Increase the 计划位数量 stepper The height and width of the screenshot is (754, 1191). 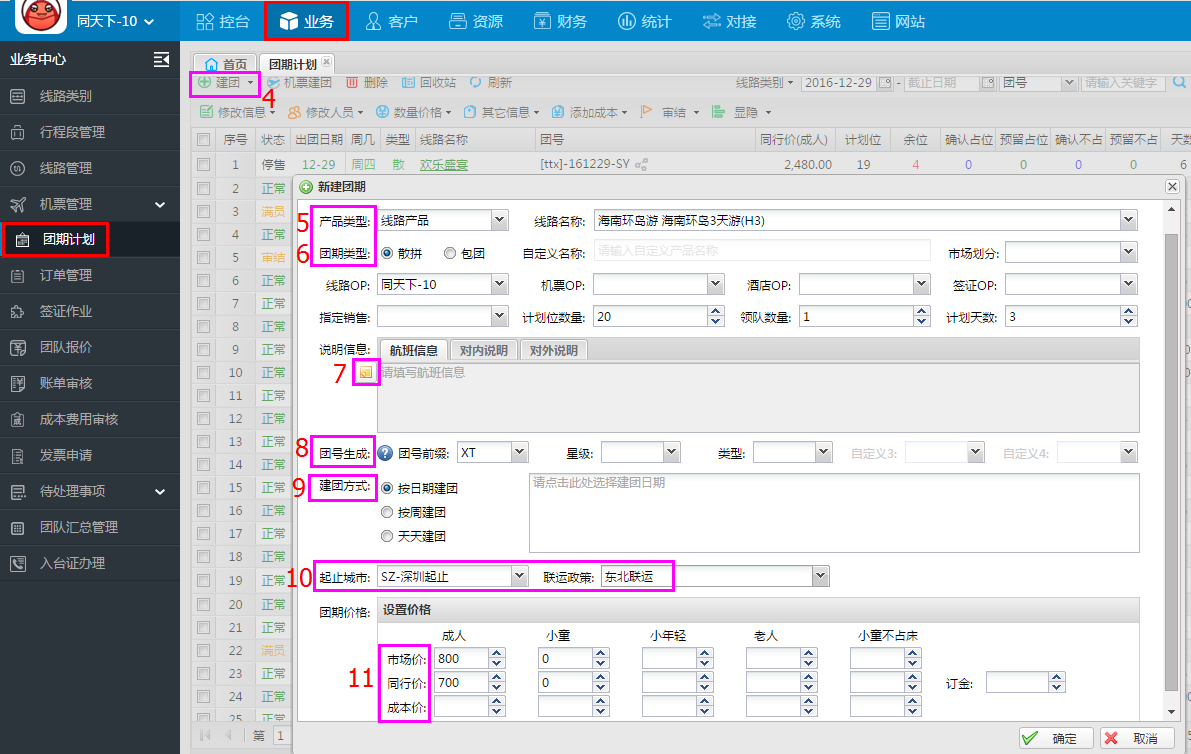tap(716, 312)
